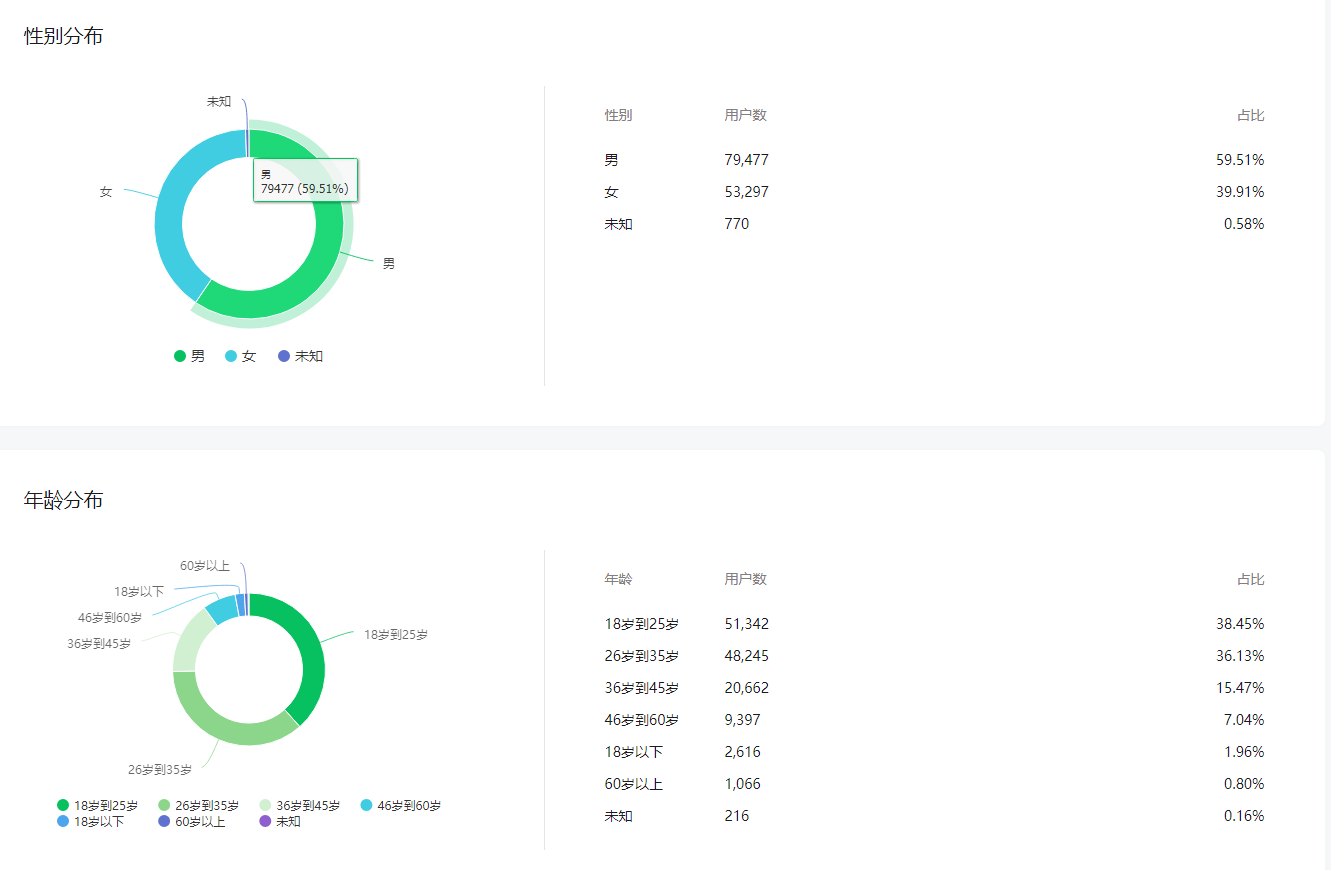Toggle the purple 未知 age legend entry
This screenshot has width=1331, height=870.
coord(280,821)
